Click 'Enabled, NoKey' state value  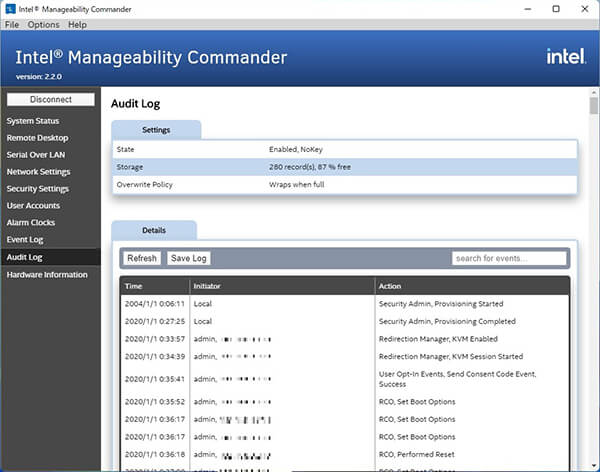[x=296, y=149]
